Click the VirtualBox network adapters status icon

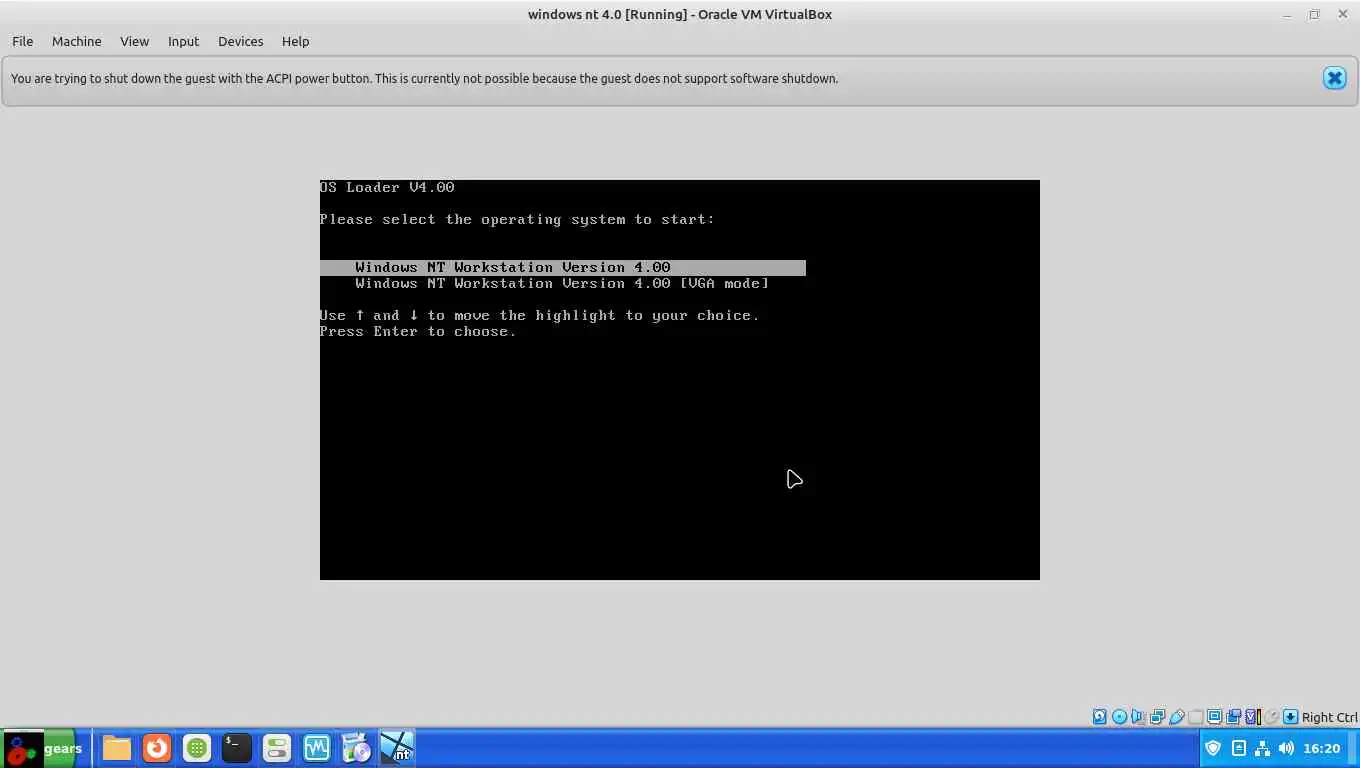pos(1158,717)
